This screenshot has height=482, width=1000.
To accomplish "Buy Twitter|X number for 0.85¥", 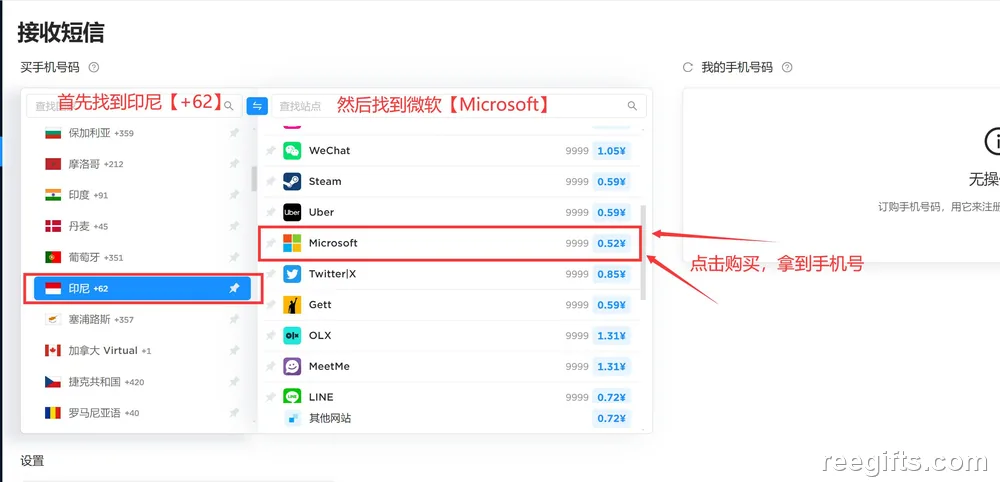I will pyautogui.click(x=611, y=274).
